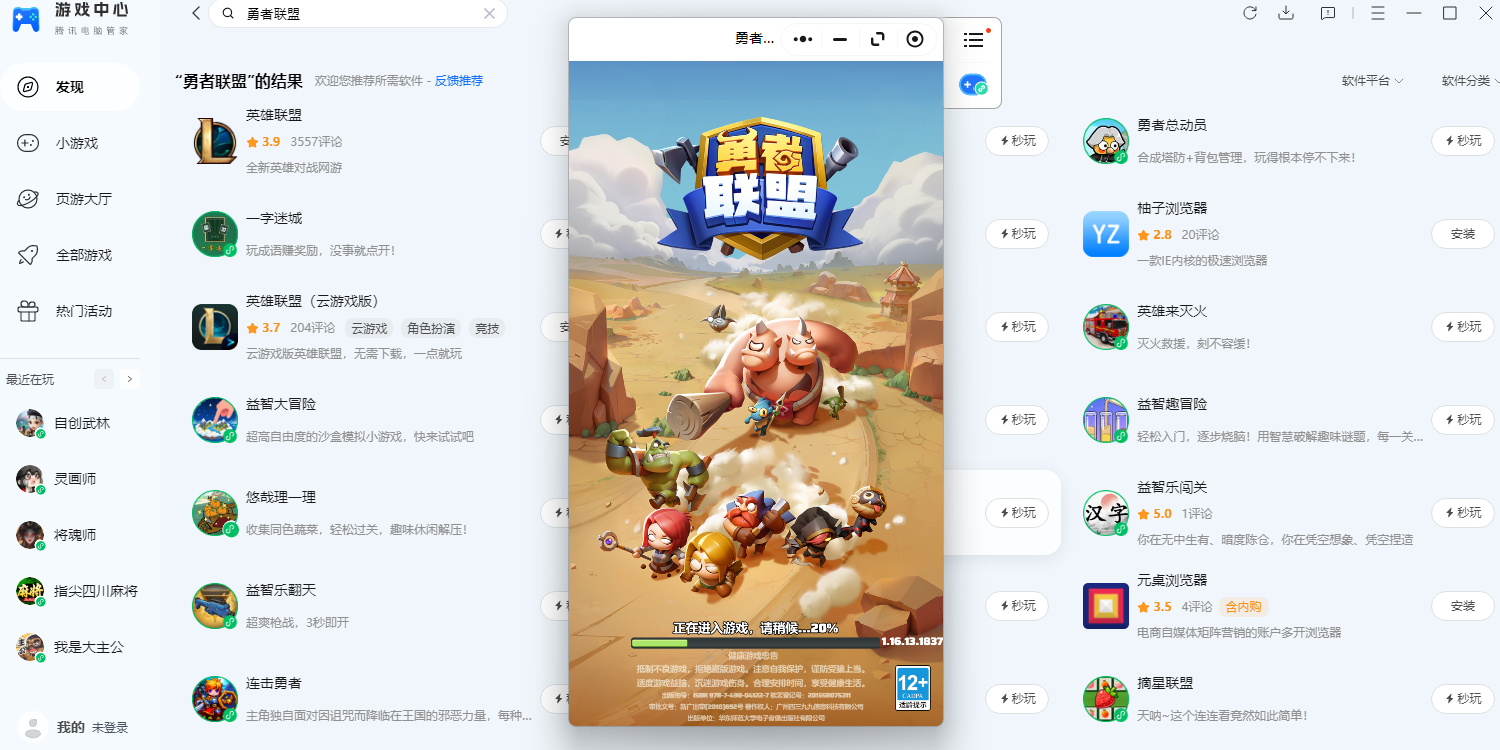Click the 勇者联盟 logo in the game
This screenshot has width=1500, height=750.
tap(761, 190)
